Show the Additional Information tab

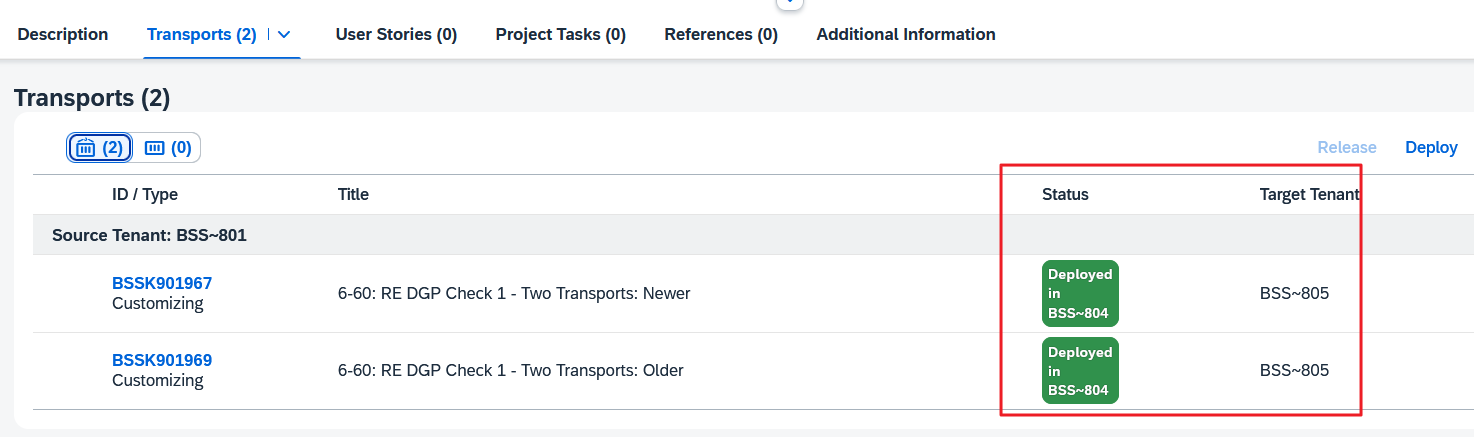(906, 34)
